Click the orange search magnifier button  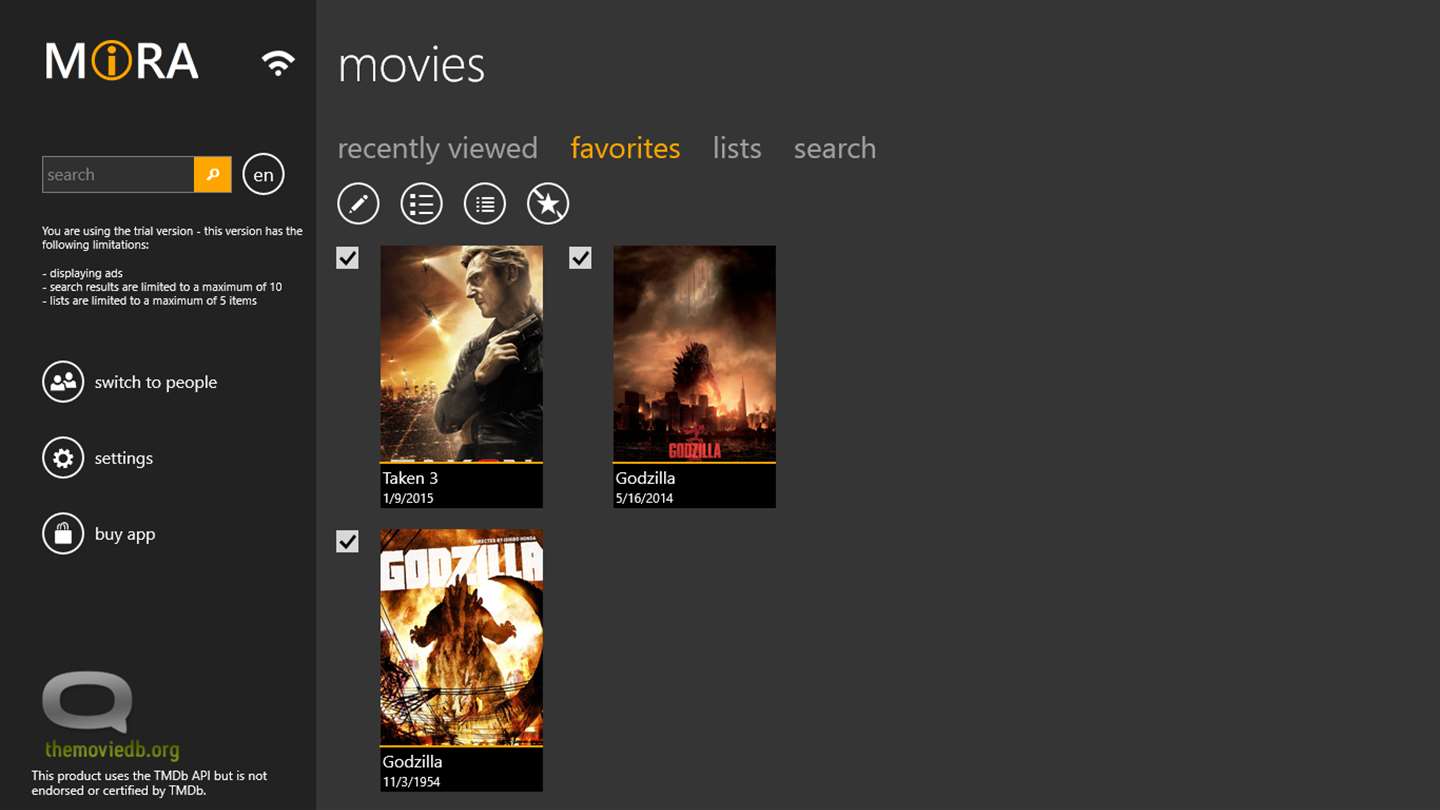pos(213,174)
